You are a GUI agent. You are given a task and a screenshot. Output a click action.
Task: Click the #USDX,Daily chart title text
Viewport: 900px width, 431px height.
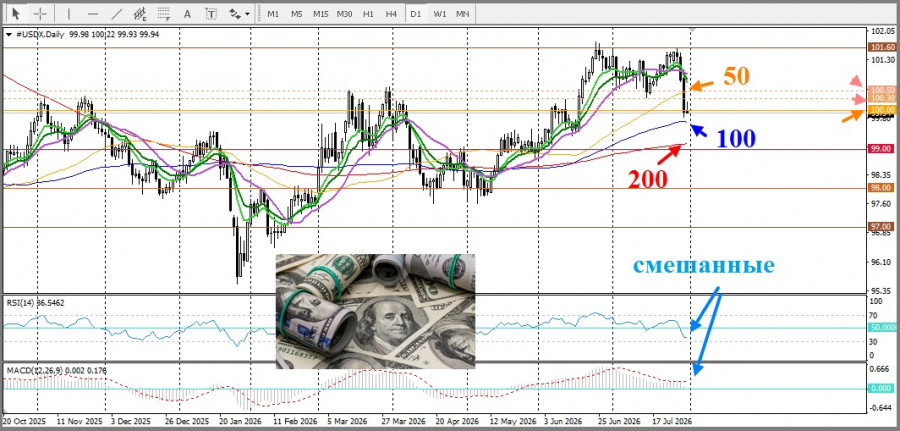pos(38,34)
